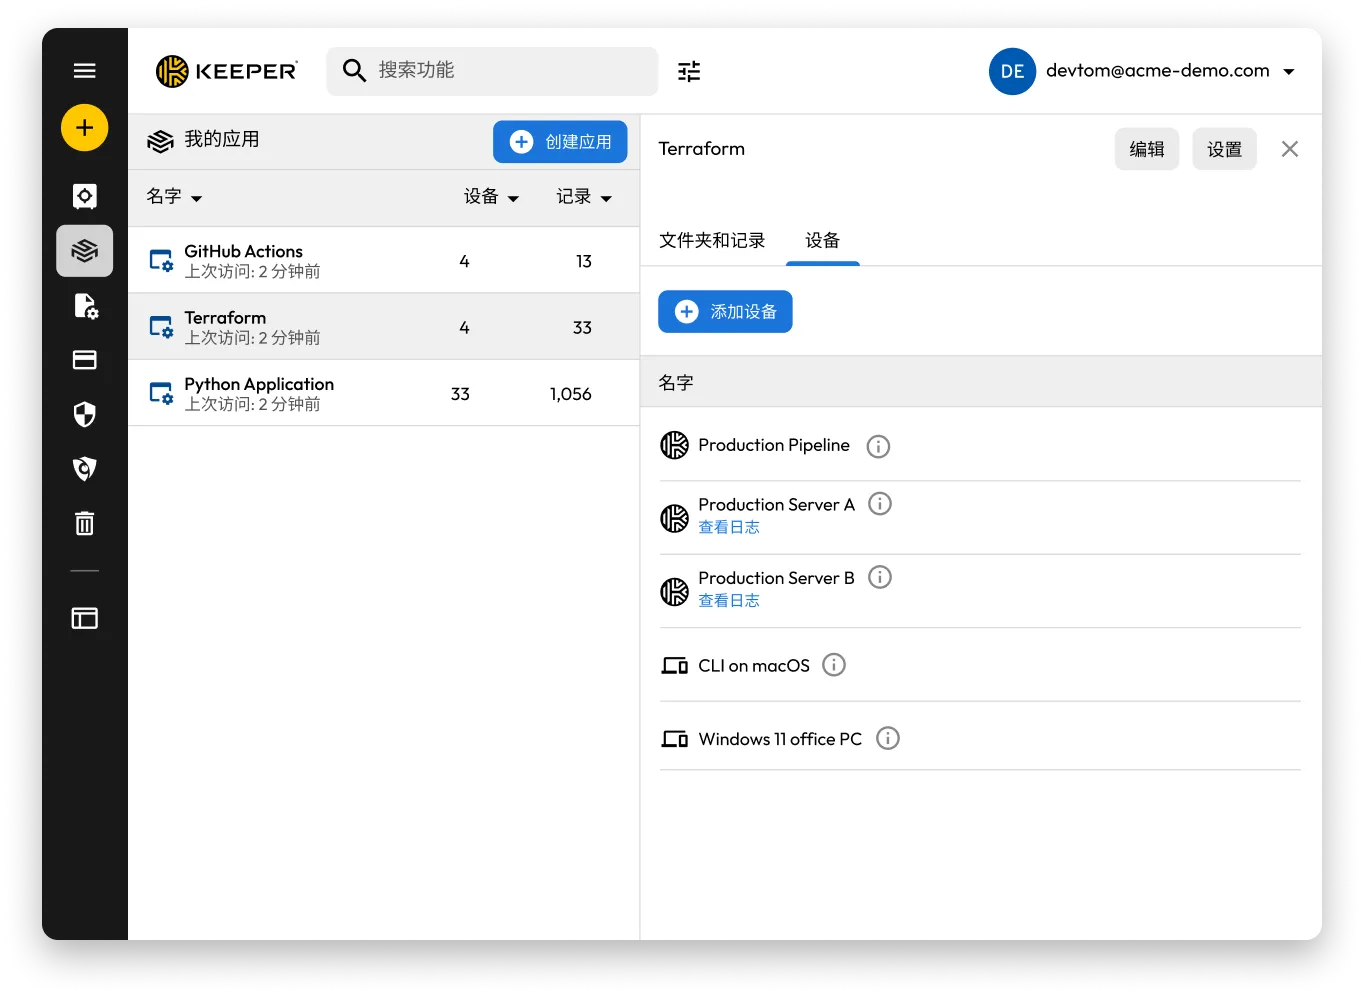Click the Production Pipeline device name

point(774,445)
